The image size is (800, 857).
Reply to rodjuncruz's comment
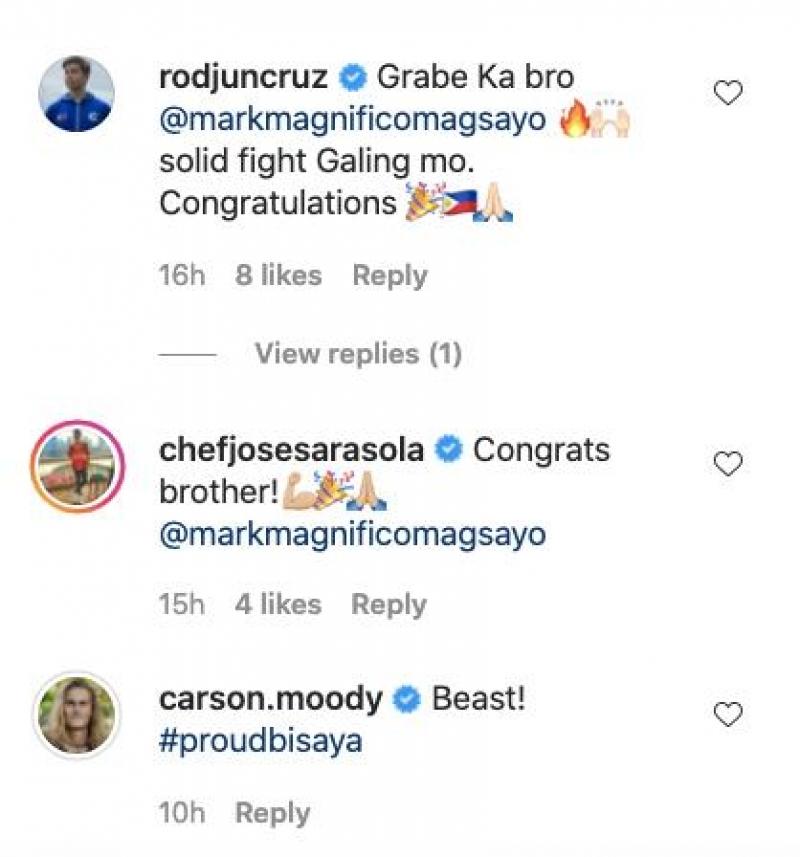tap(391, 275)
